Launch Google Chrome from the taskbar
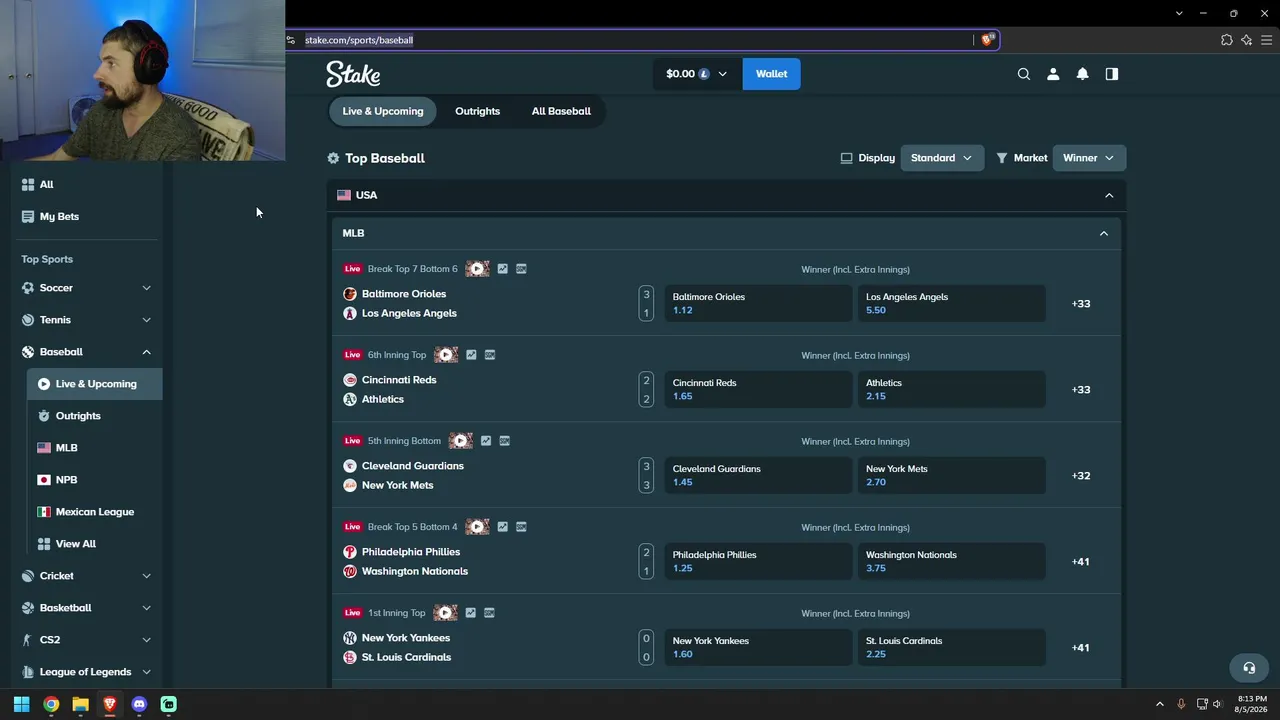Screen dimensions: 1280x720 pyautogui.click(x=51, y=704)
